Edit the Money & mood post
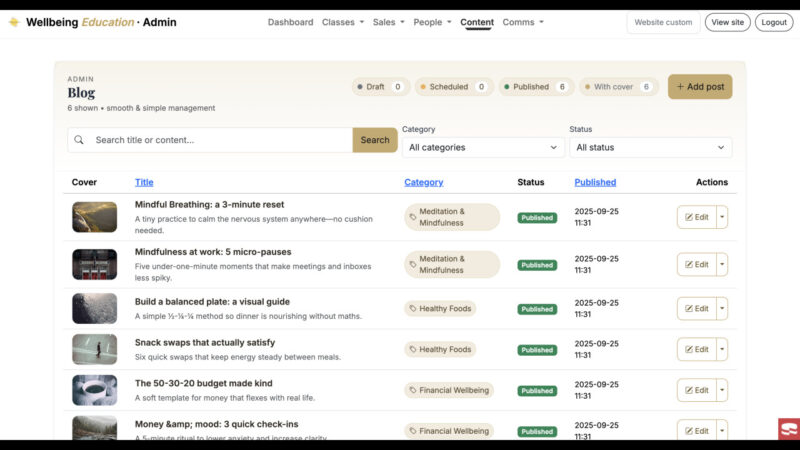Screen dimensions: 800x450 (696, 430)
